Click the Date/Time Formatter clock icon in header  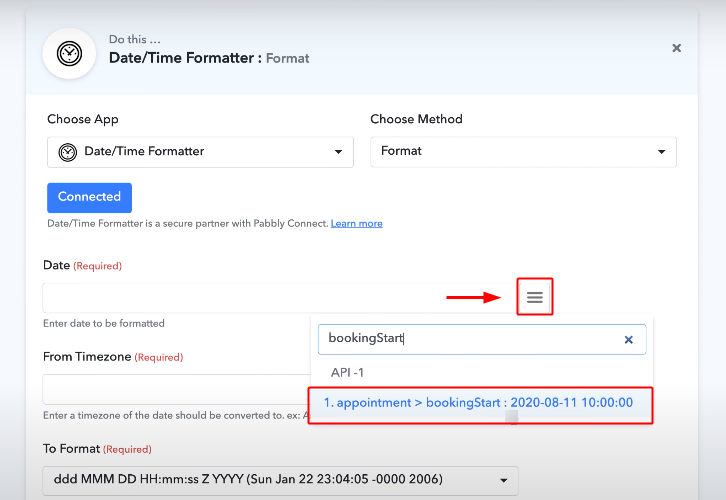69,54
